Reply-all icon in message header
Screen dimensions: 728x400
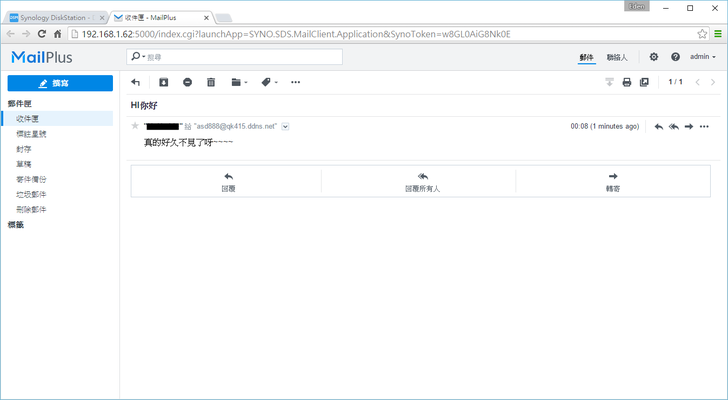674,126
